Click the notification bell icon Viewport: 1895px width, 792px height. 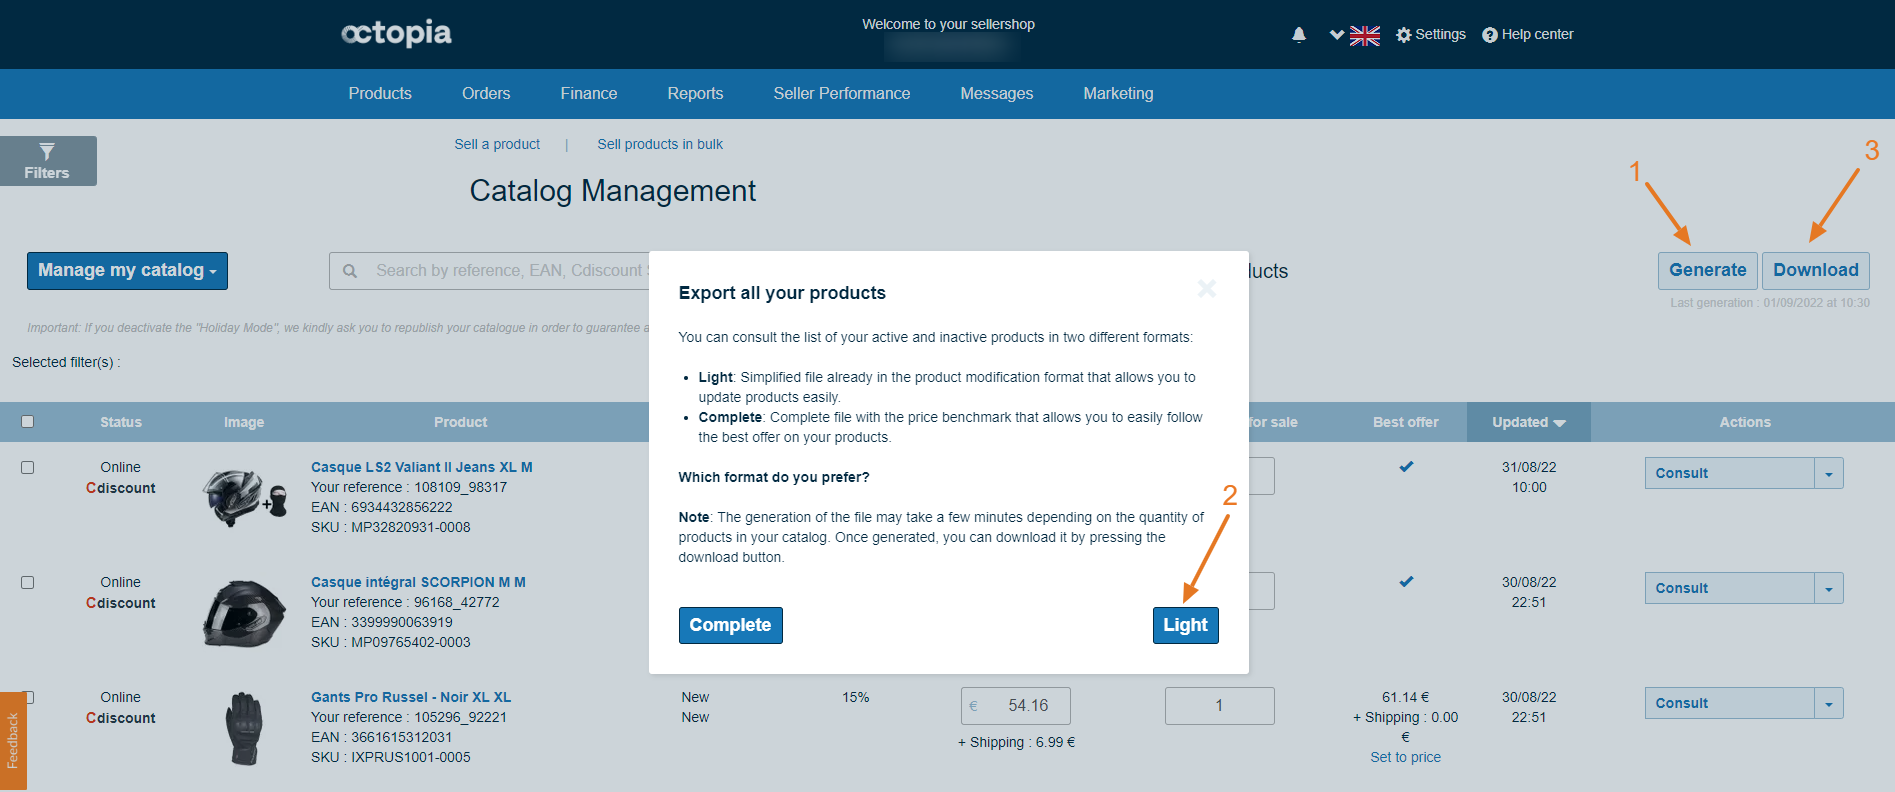pos(1298,35)
